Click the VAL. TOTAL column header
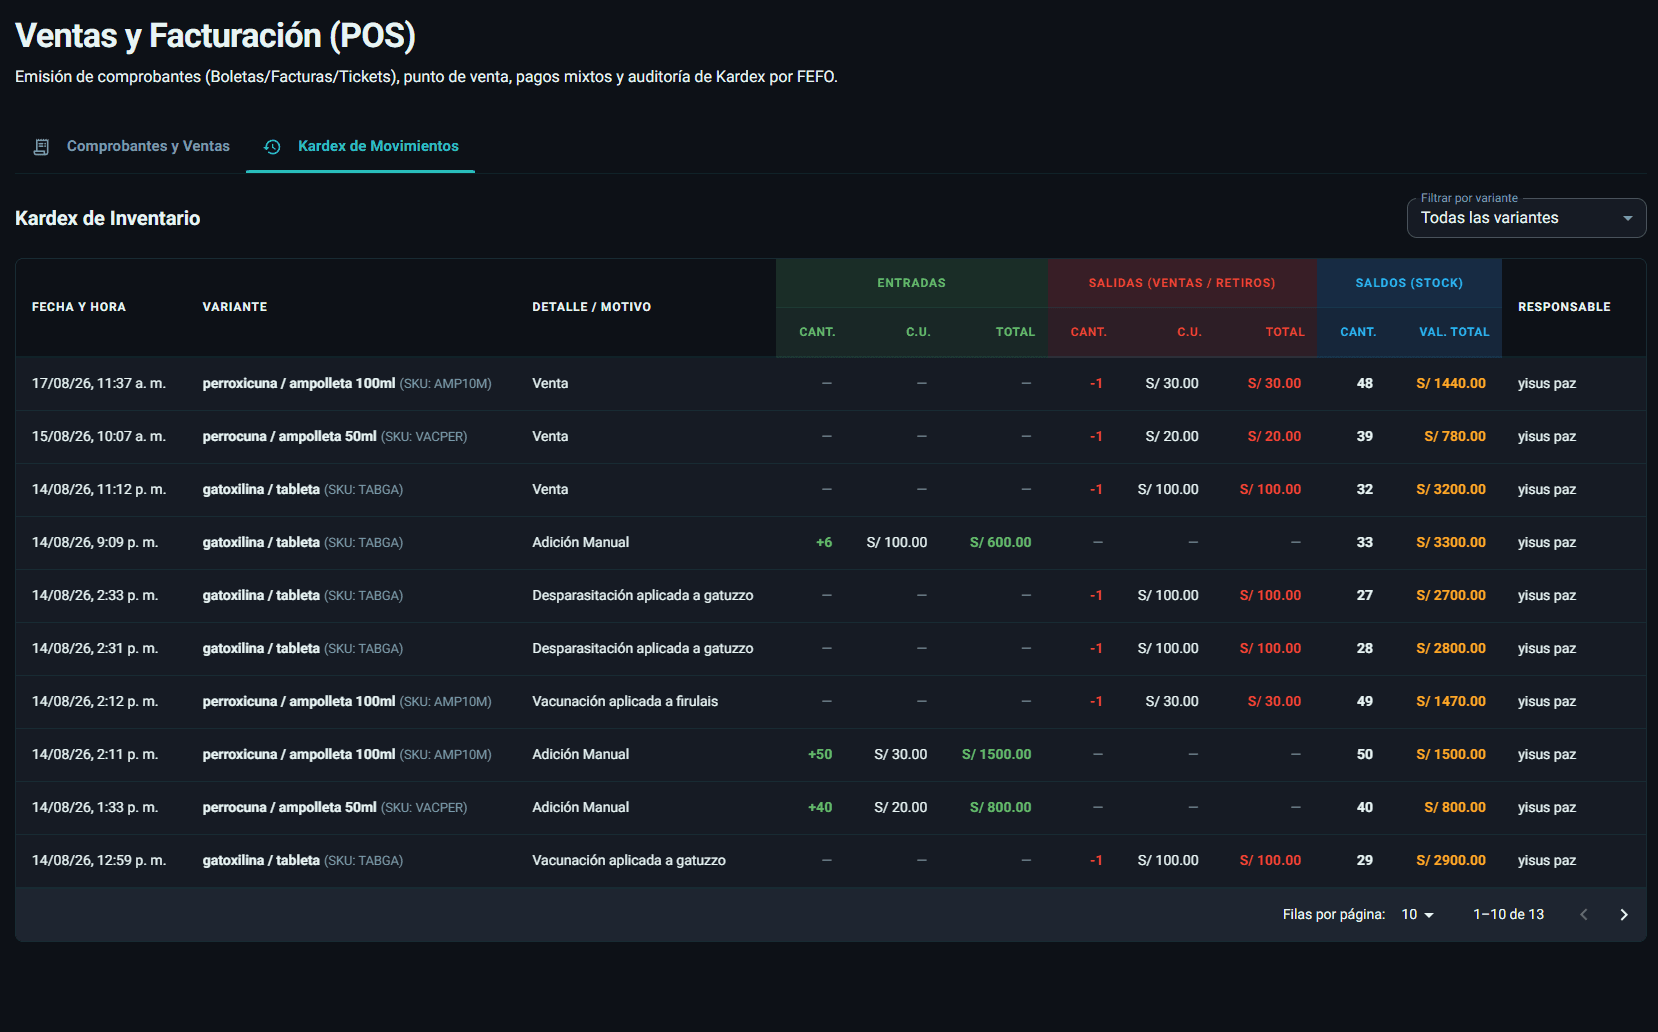The width and height of the screenshot is (1658, 1032). point(1454,332)
